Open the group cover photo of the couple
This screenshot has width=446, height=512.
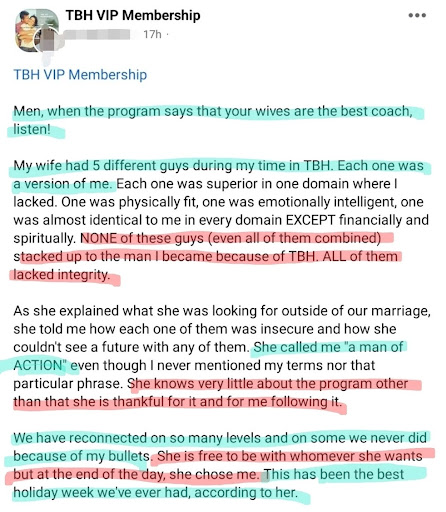pos(37,30)
